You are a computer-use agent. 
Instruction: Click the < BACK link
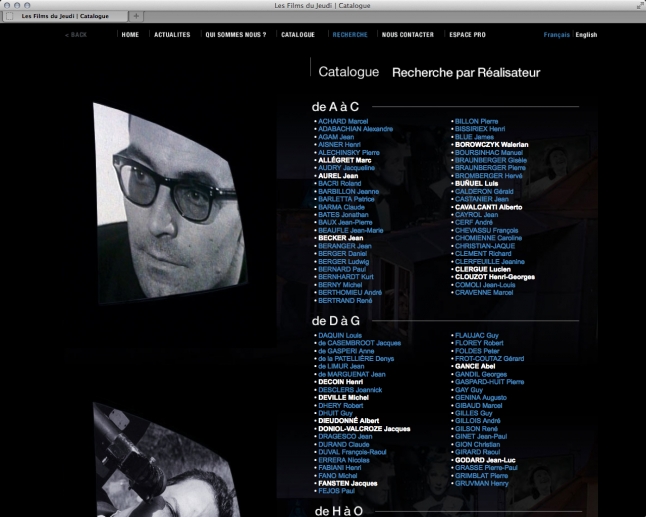pos(76,34)
